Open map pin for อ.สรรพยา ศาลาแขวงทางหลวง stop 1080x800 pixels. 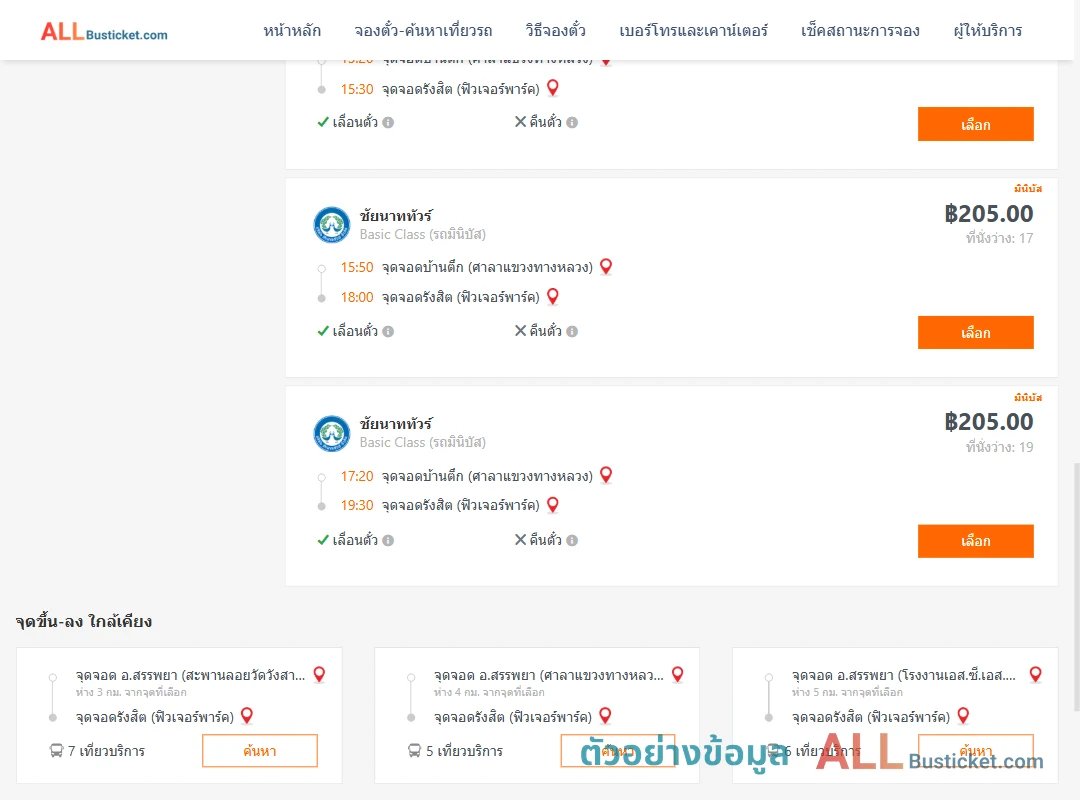point(678,675)
